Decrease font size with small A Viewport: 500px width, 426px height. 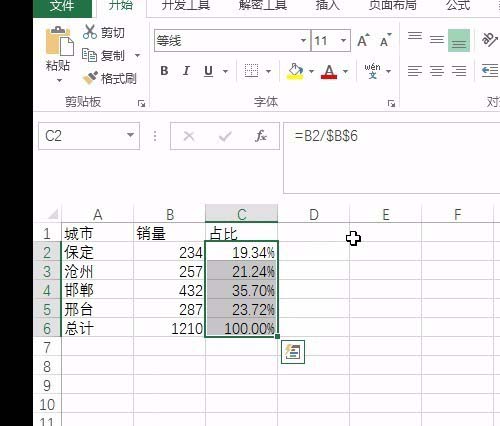385,41
